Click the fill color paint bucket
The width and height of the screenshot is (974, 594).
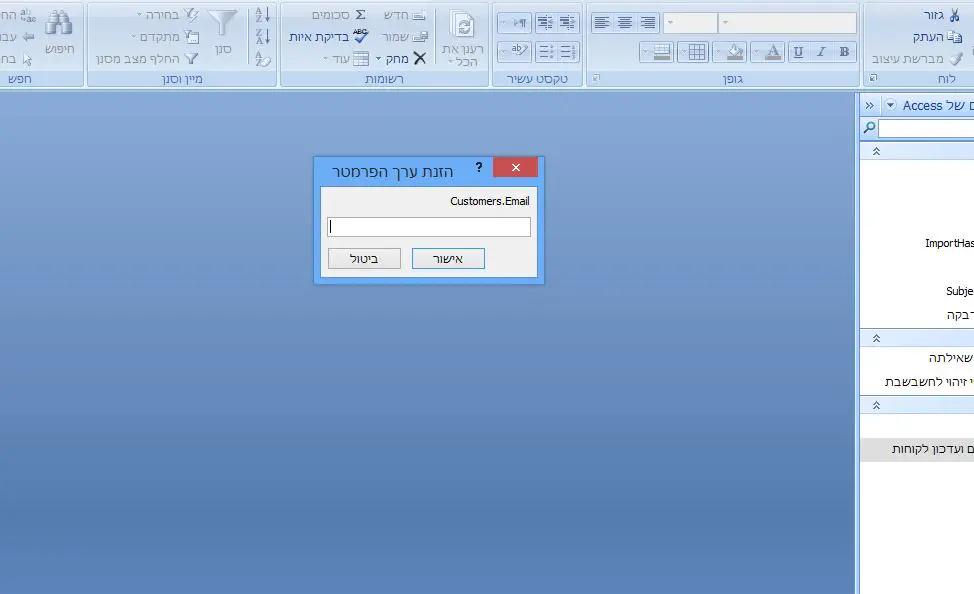click(735, 52)
